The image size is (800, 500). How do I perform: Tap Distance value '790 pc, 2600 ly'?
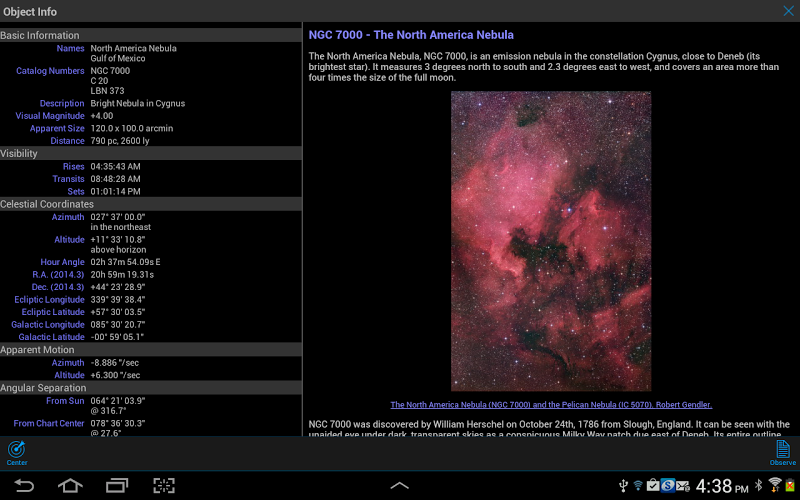(120, 141)
